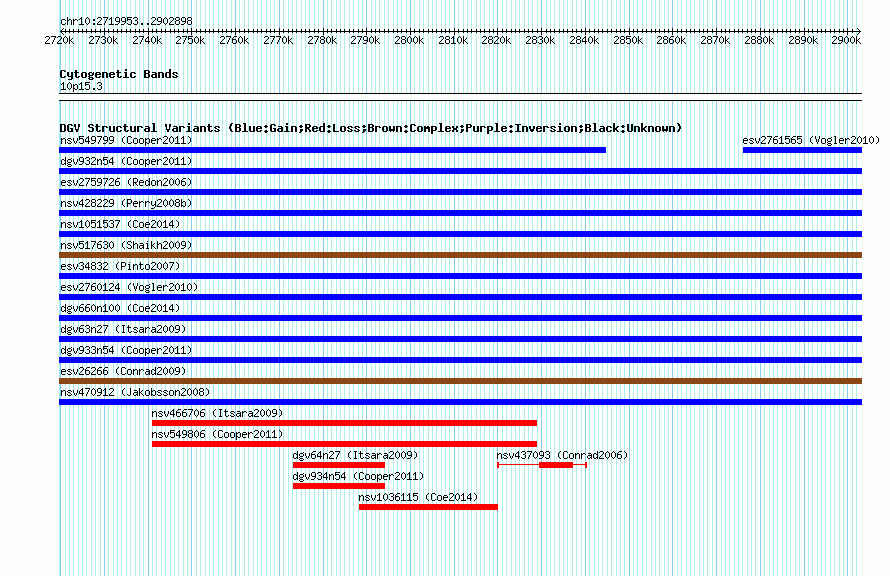Image resolution: width=890 pixels, height=576 pixels.
Task: Click the 2900k ruler tick label
Action: pos(846,40)
